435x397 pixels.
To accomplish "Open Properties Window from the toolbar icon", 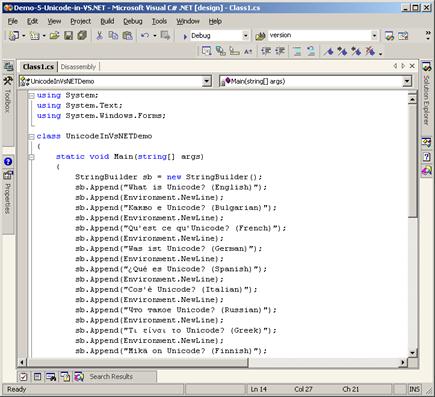I will point(403,36).
